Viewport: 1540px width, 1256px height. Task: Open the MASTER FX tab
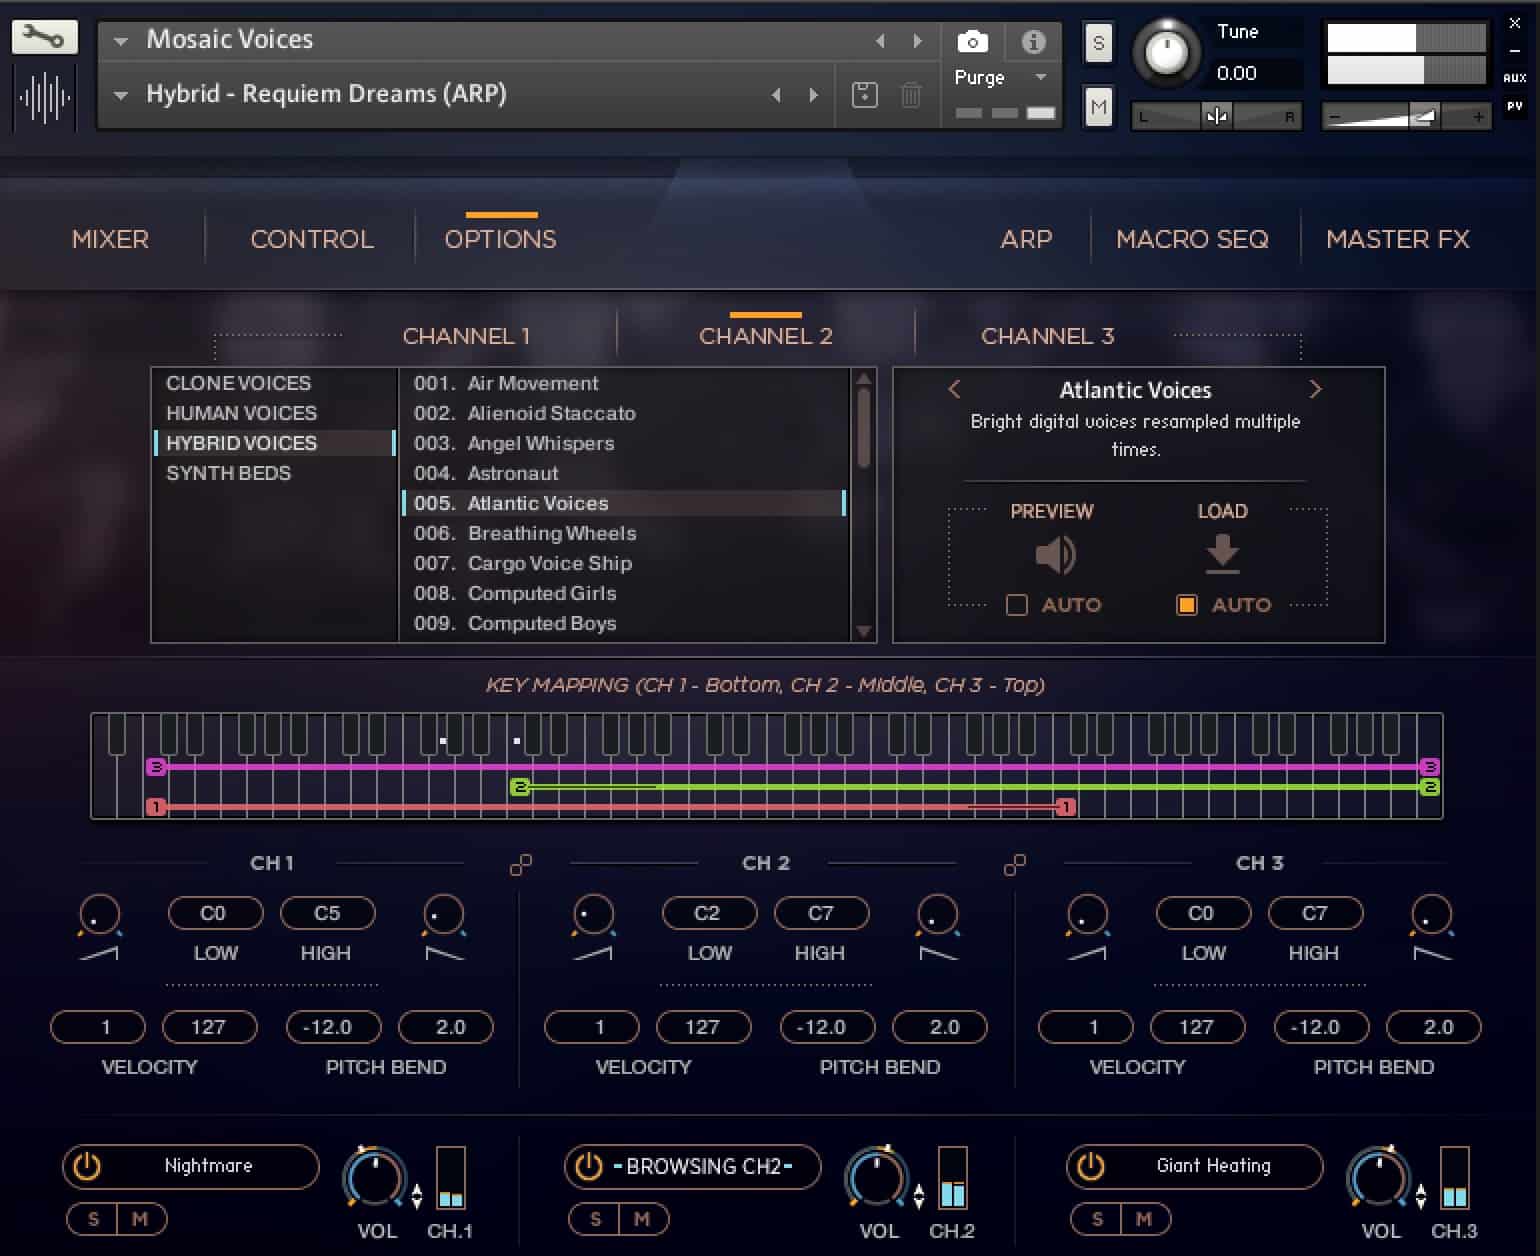tap(1398, 239)
